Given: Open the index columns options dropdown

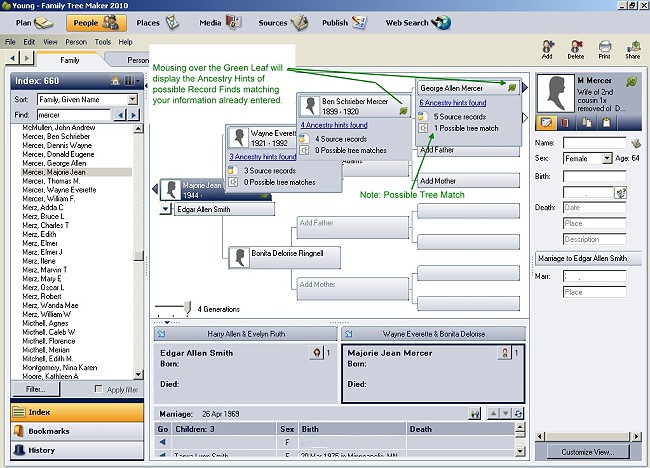Looking at the screenshot, I should click(132, 81).
